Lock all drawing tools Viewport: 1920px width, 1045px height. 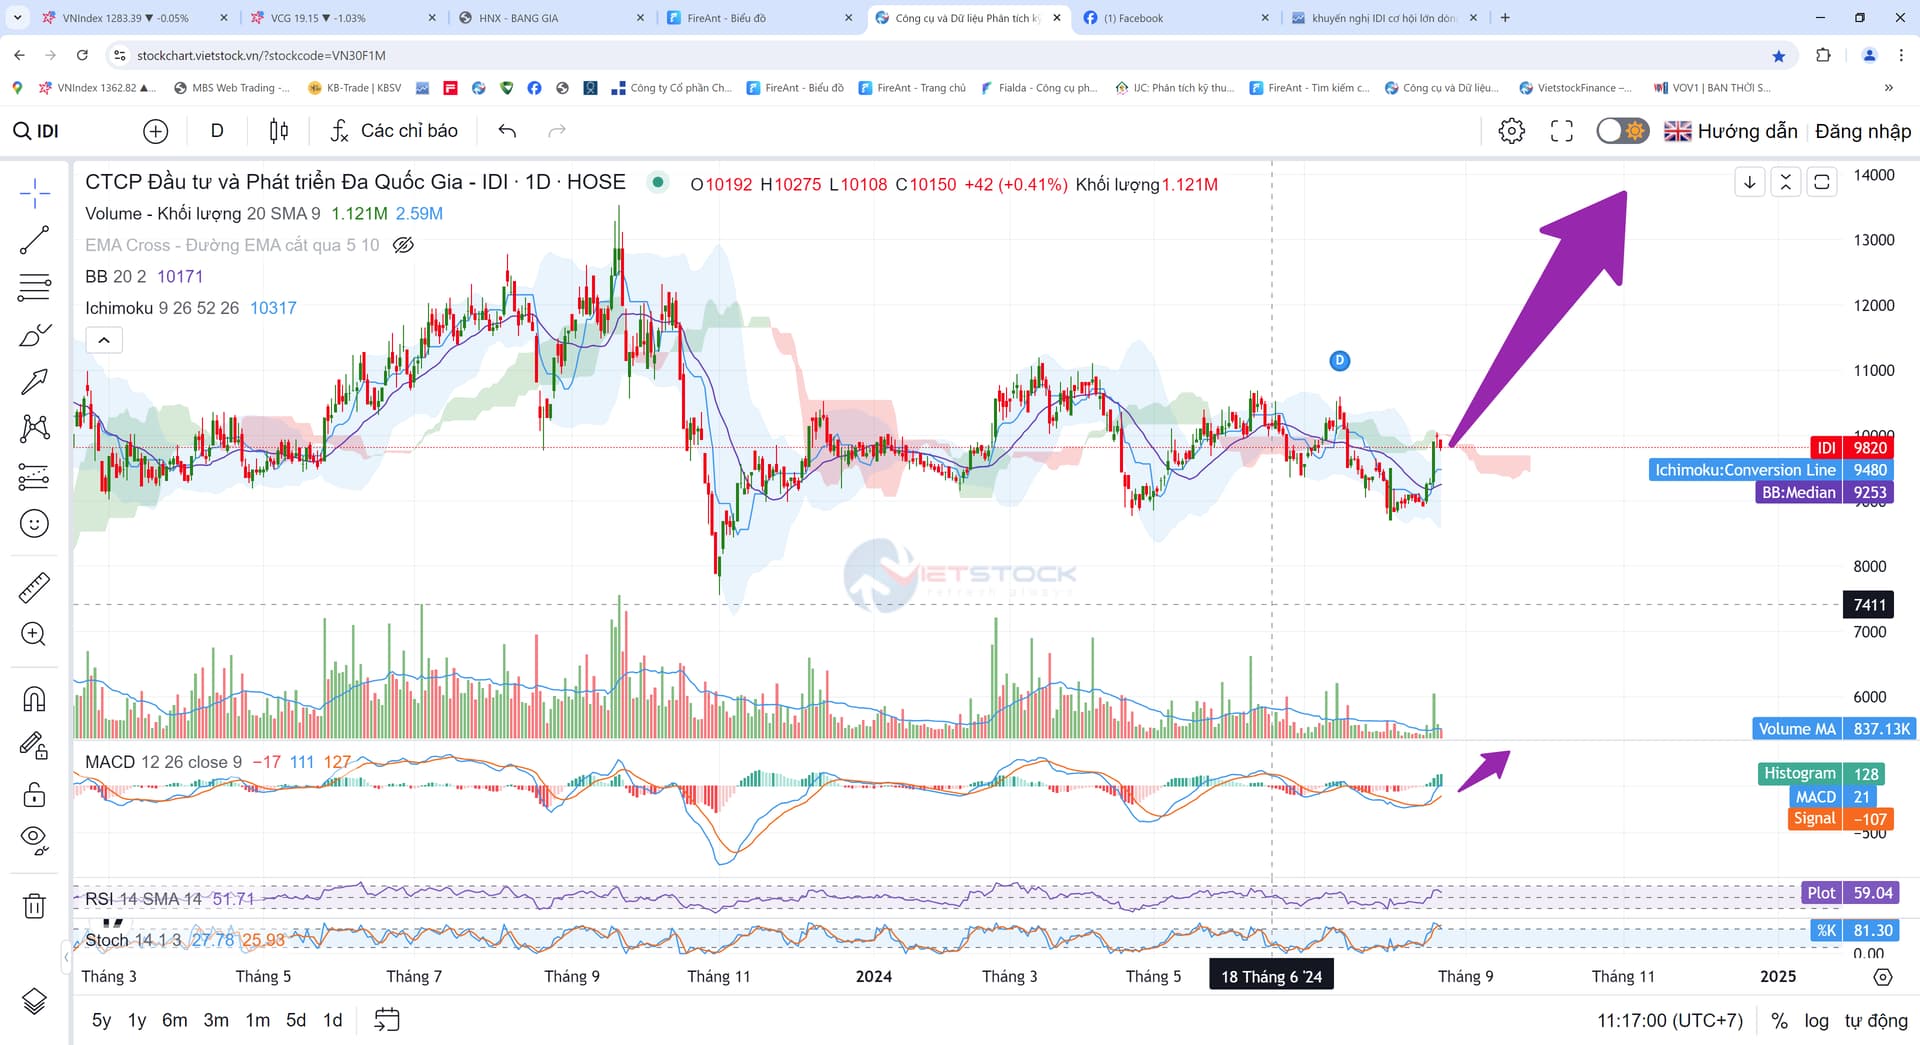[x=34, y=794]
